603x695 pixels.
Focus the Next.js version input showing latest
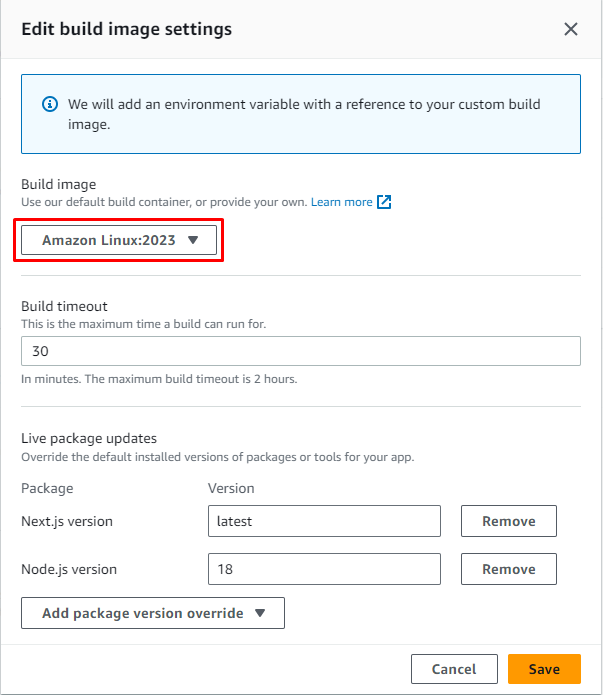pyautogui.click(x=324, y=521)
